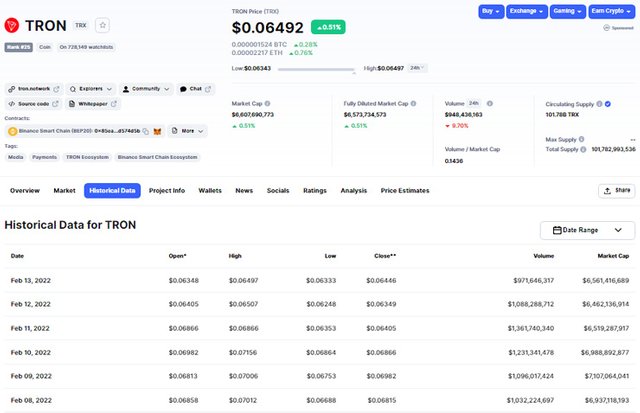Switch to the Market tab

coord(64,191)
